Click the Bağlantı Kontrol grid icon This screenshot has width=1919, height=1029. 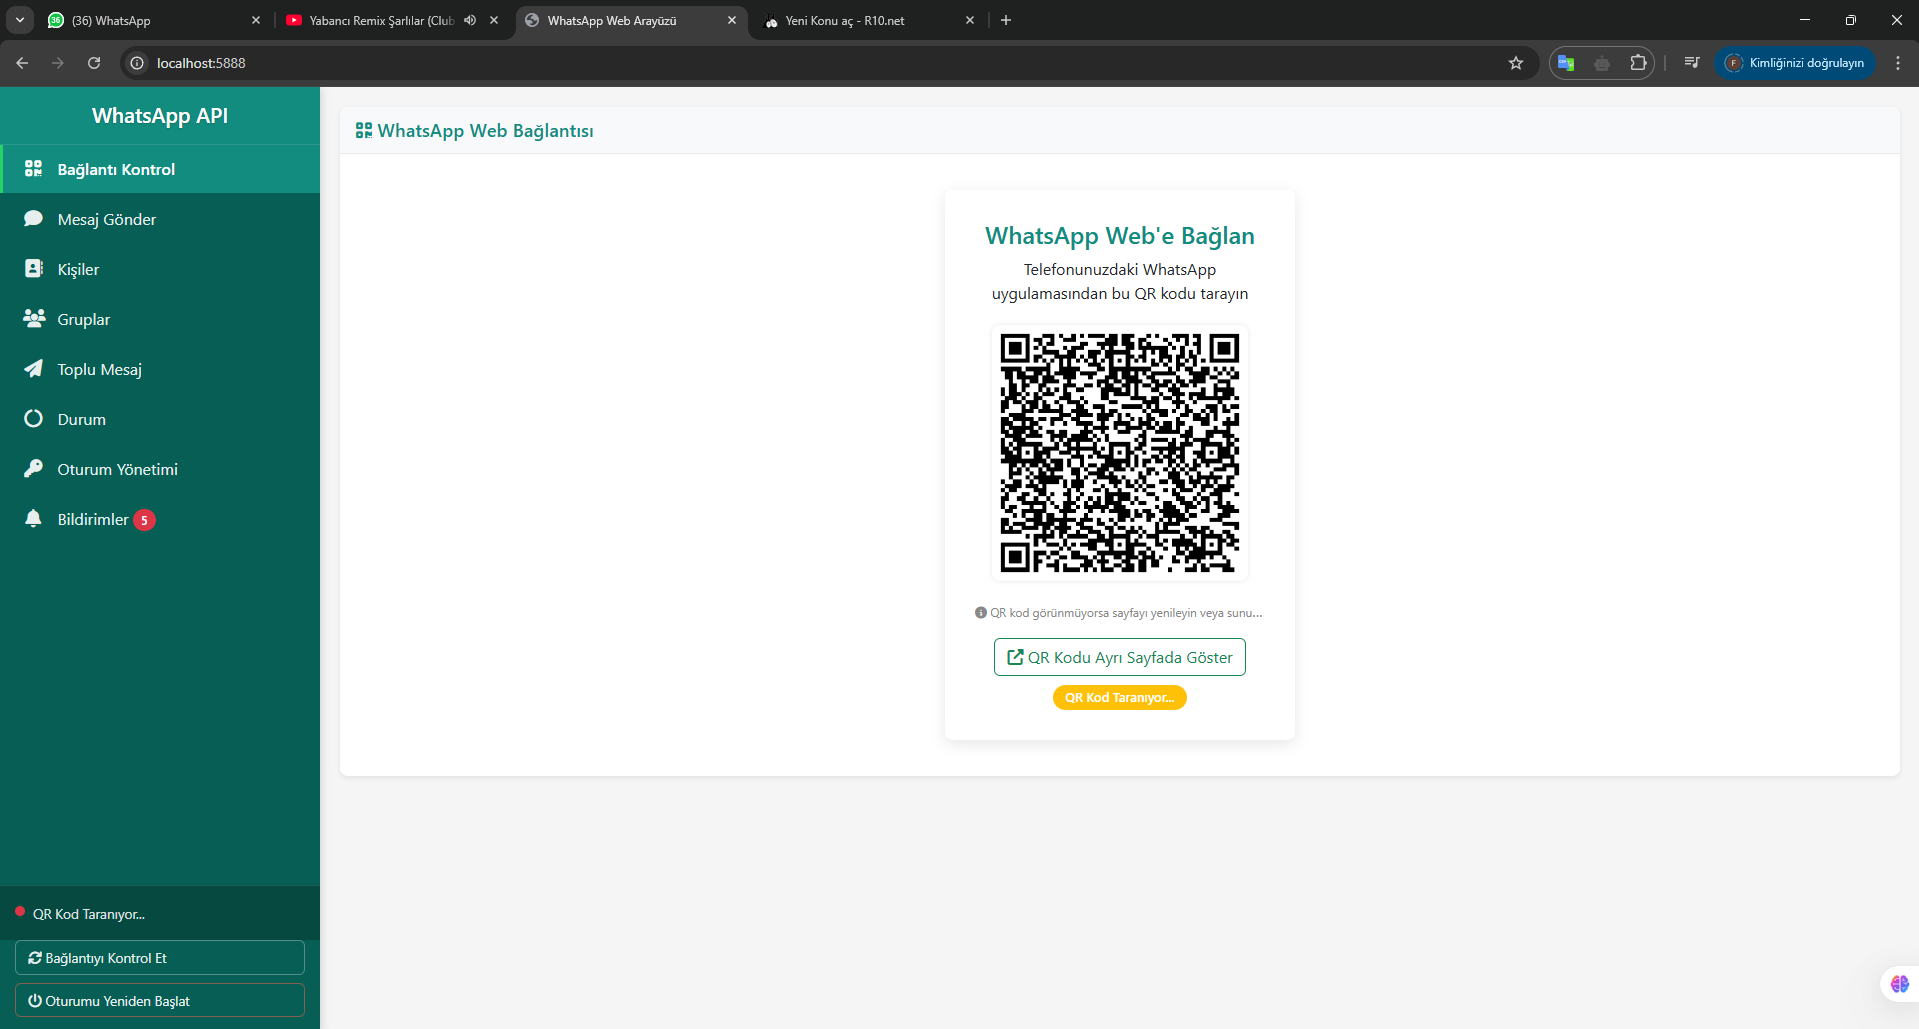[34, 168]
